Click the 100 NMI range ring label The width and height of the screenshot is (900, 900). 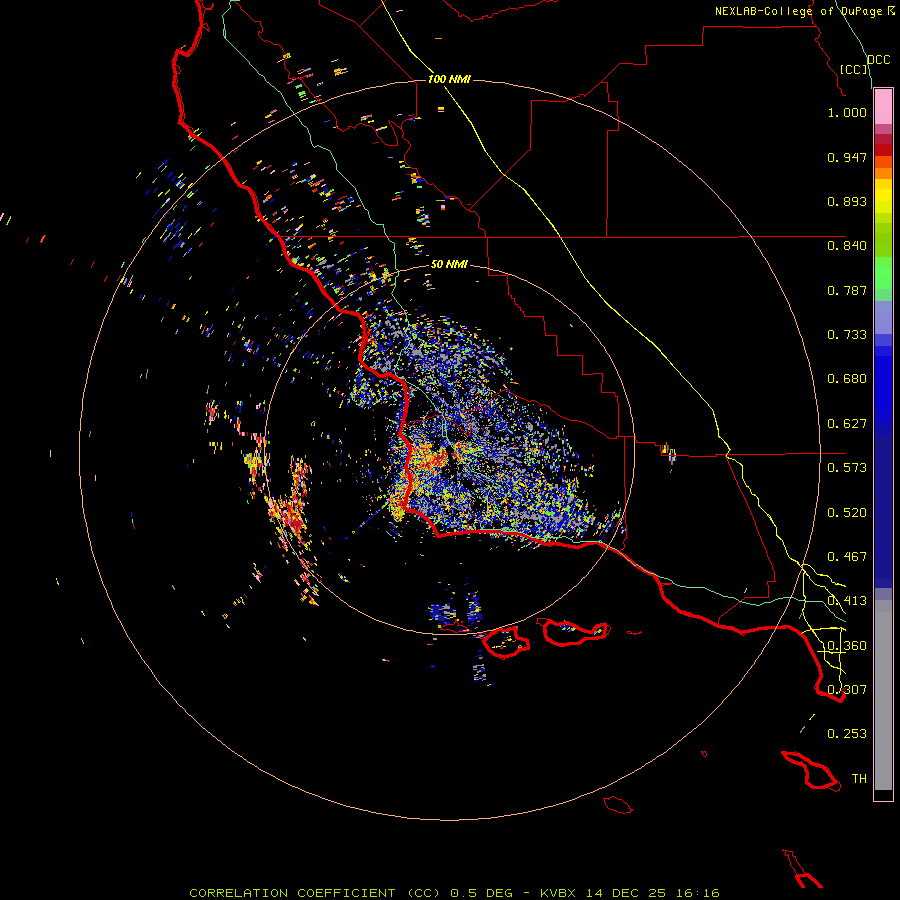coord(449,79)
